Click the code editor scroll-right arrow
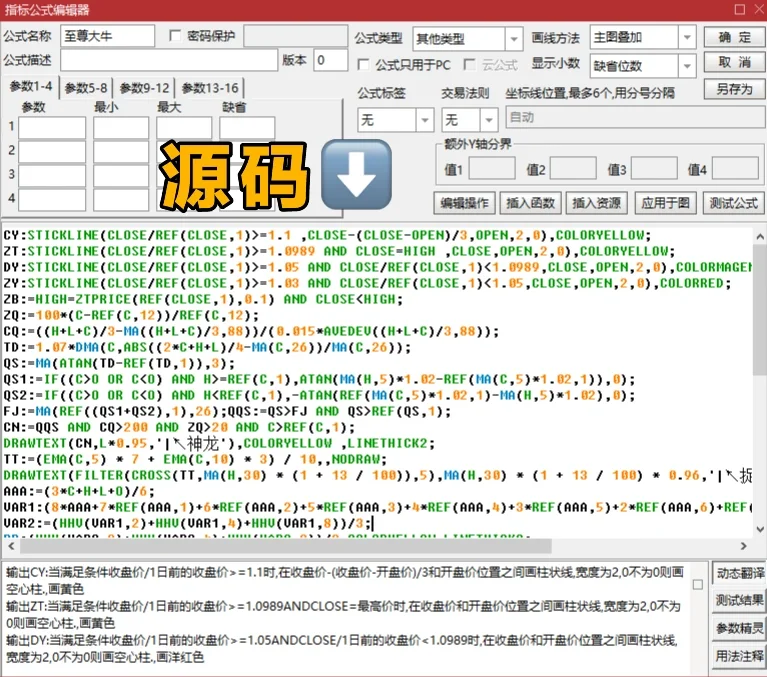The height and width of the screenshot is (677, 767). click(x=743, y=546)
